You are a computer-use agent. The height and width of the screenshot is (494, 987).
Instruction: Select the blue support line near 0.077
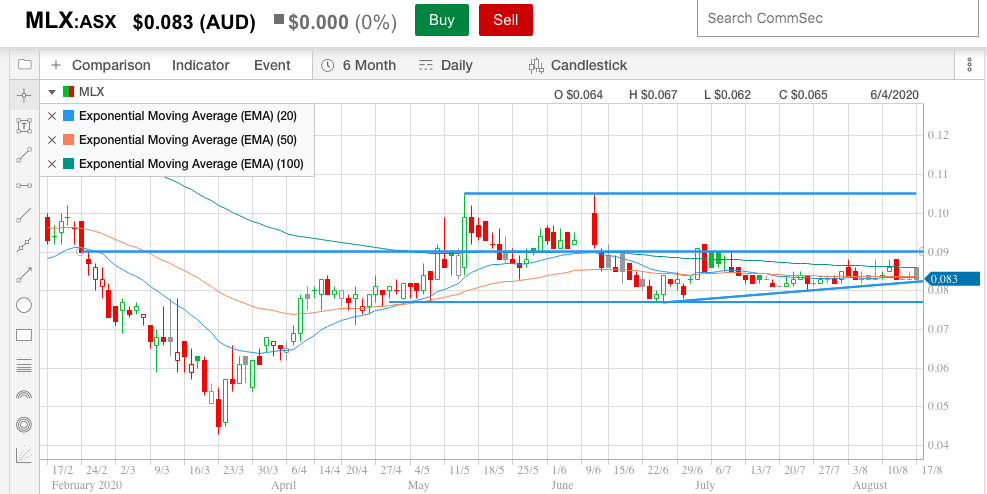(x=655, y=302)
